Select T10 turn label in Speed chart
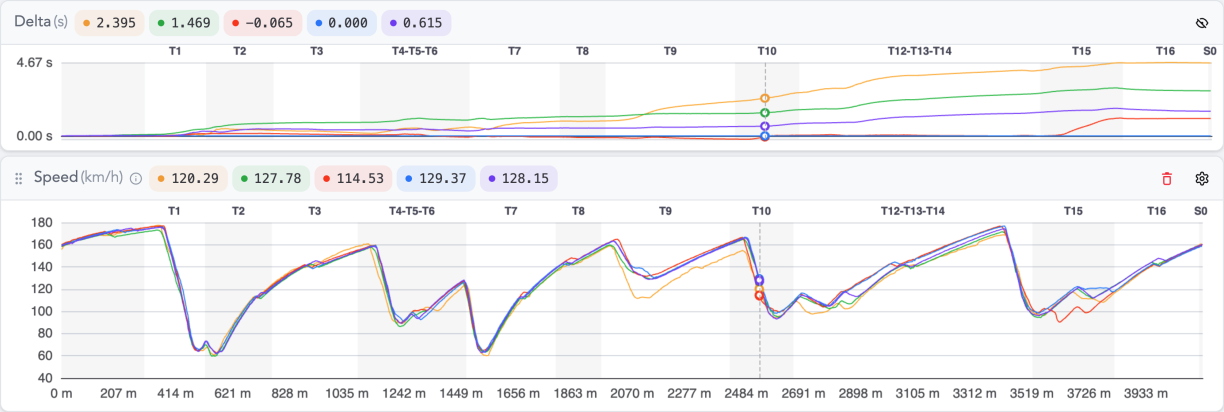This screenshot has width=1224, height=412. [761, 211]
